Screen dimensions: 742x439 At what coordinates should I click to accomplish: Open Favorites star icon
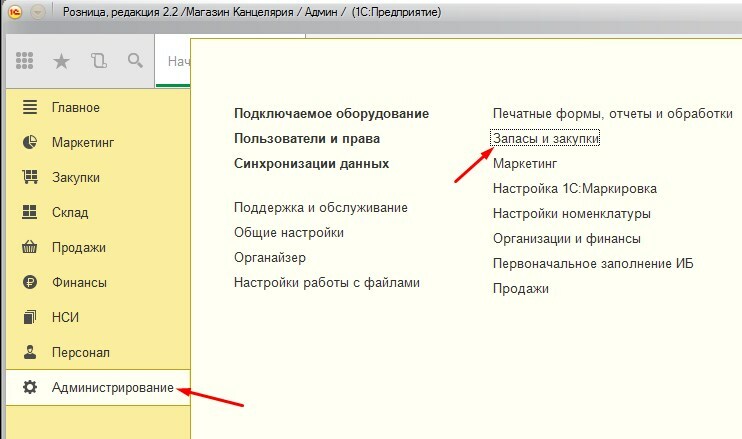(x=61, y=61)
